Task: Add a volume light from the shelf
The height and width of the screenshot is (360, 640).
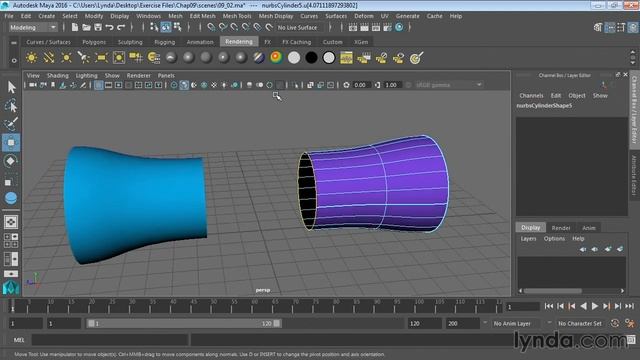Action: click(x=119, y=58)
